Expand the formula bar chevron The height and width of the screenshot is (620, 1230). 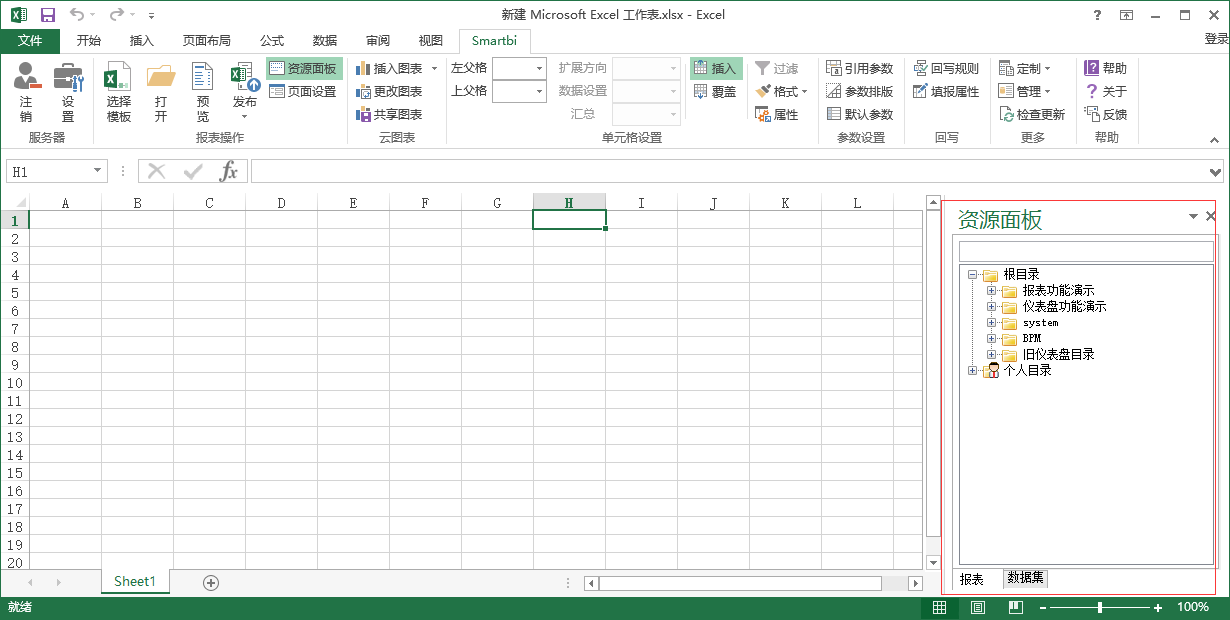point(1215,172)
